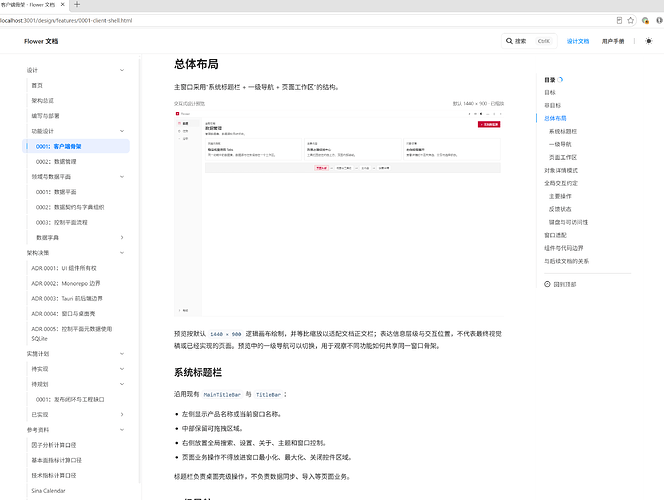Click the browser address bar URL

coord(66,20)
